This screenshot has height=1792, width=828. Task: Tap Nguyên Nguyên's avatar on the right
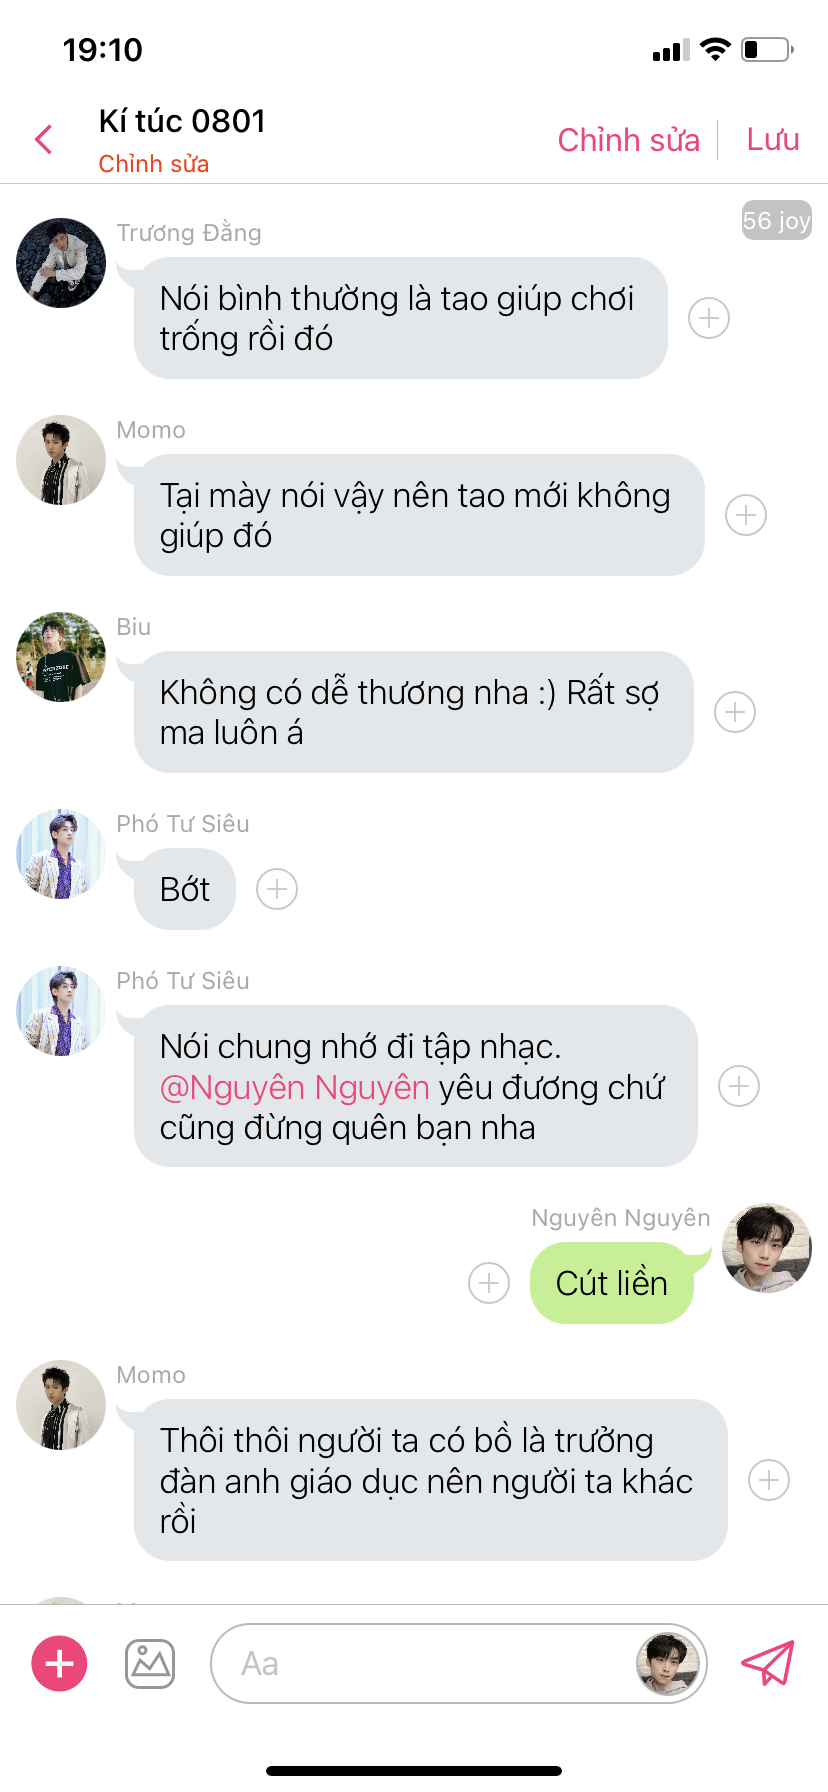pos(767,1248)
